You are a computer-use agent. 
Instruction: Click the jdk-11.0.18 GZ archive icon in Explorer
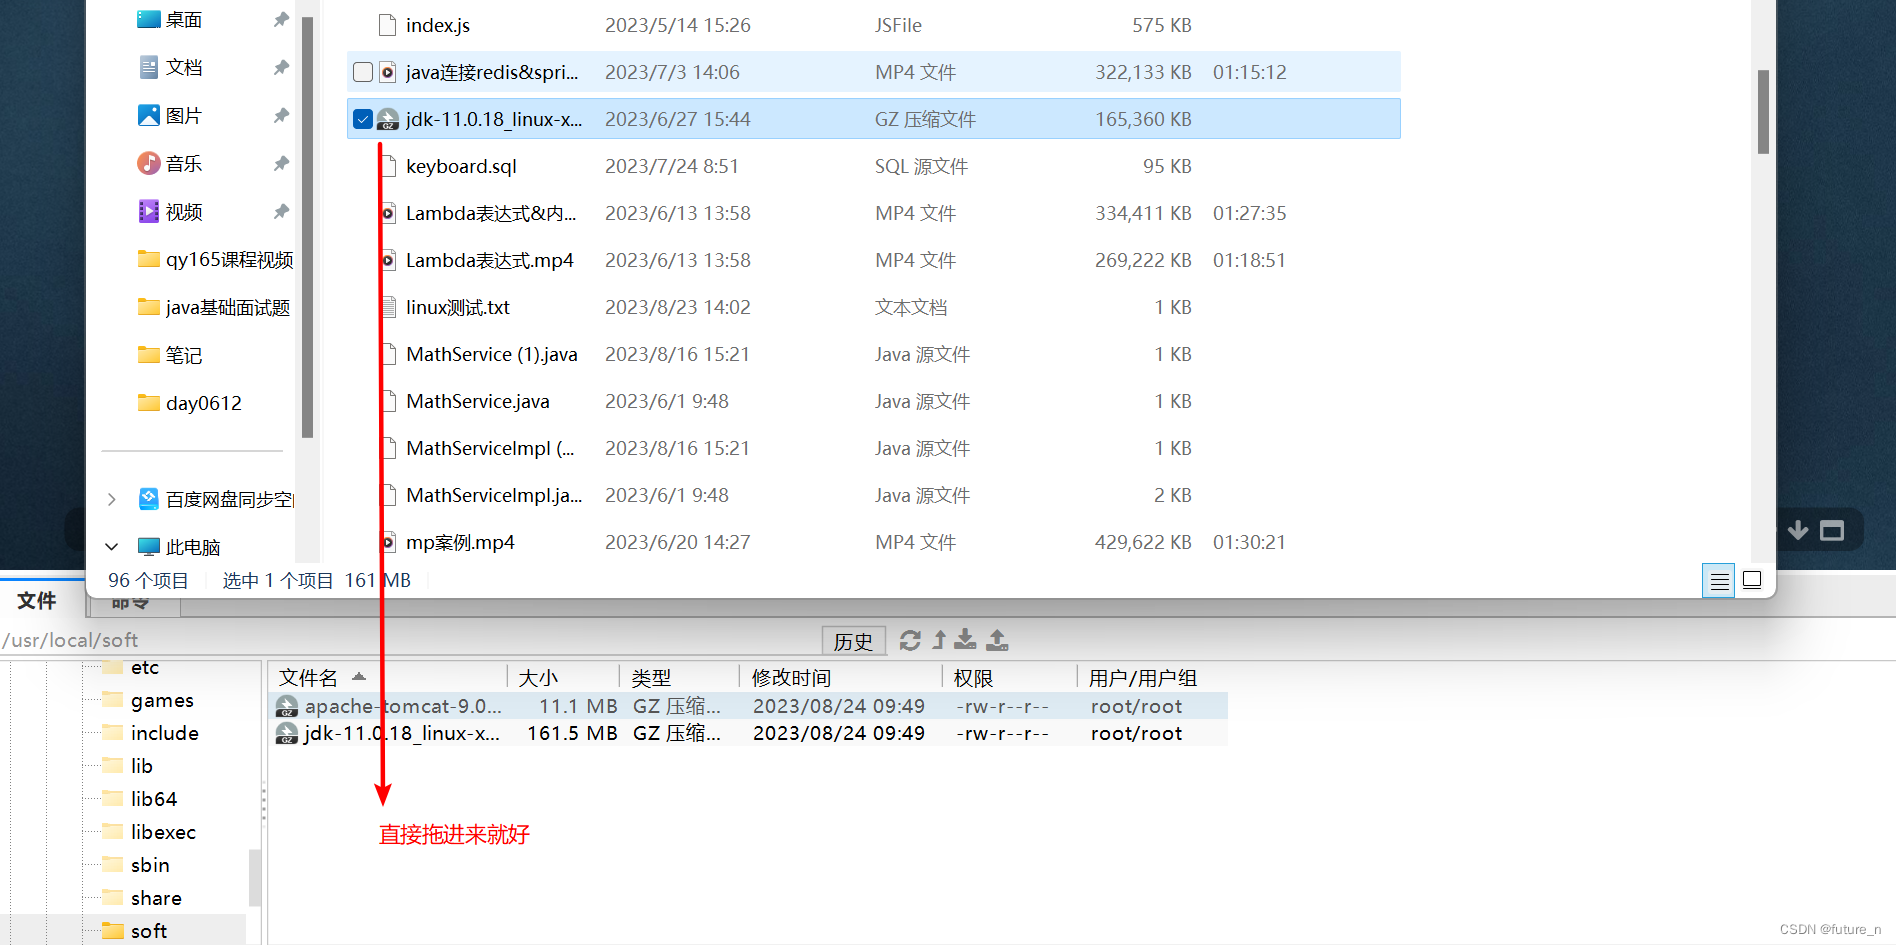388,120
